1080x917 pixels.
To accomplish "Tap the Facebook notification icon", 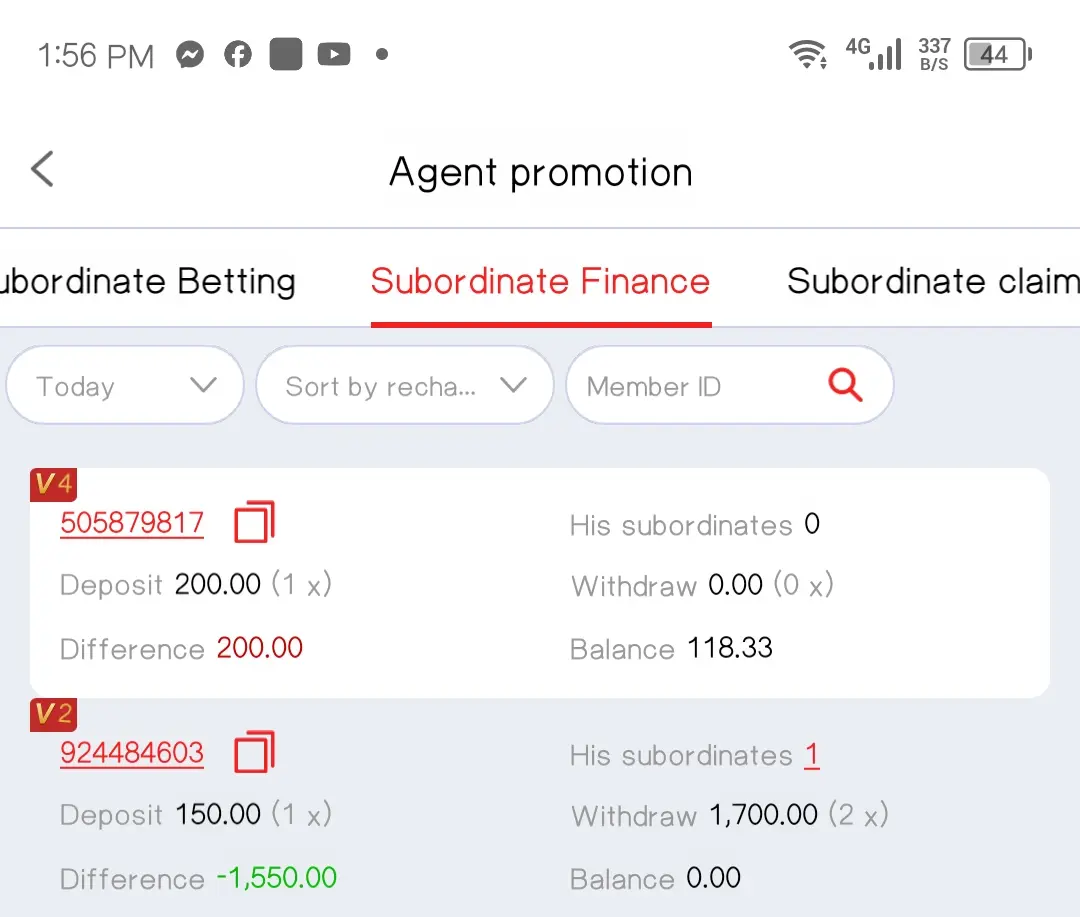I will click(238, 54).
